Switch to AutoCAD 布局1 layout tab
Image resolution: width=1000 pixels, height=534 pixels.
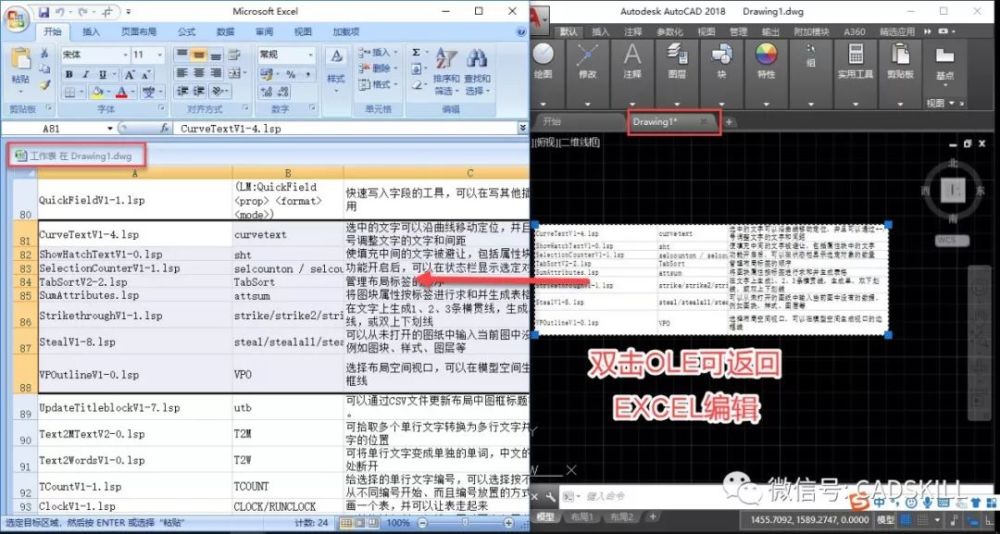coord(581,517)
